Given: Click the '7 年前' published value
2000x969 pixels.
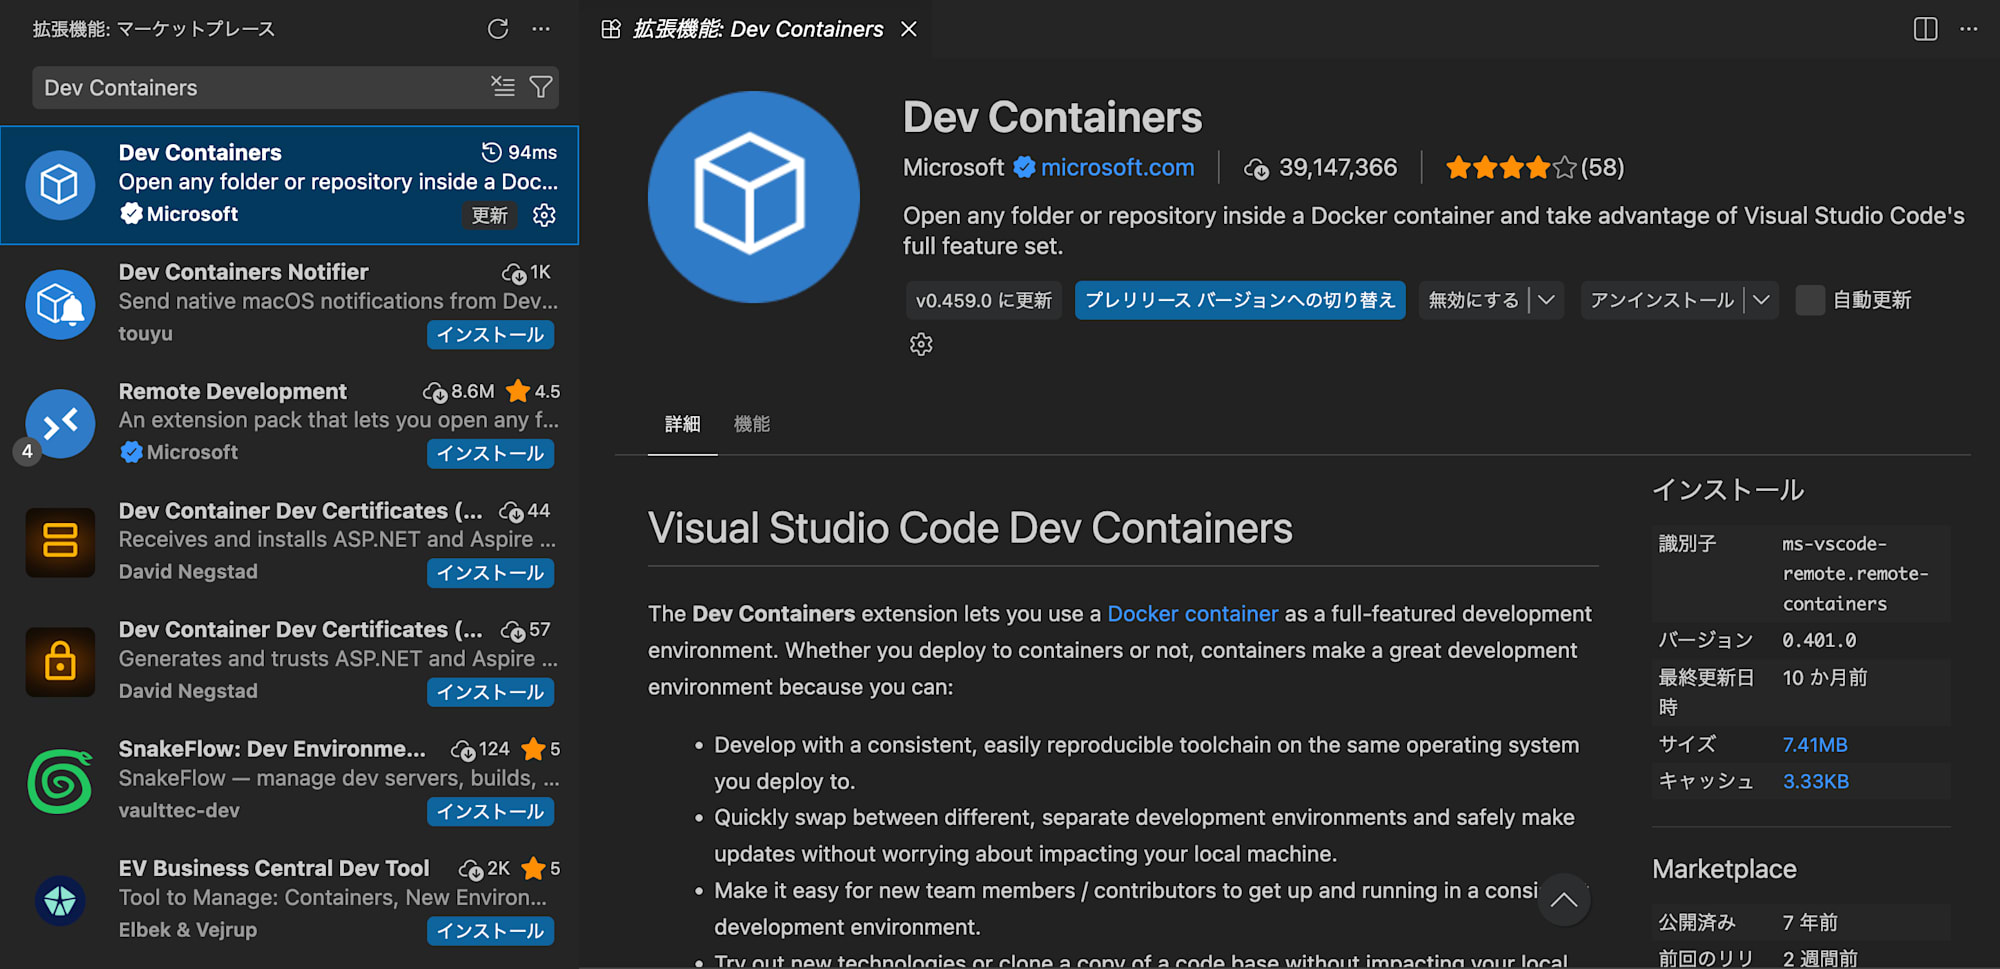Looking at the screenshot, I should coord(1810,922).
